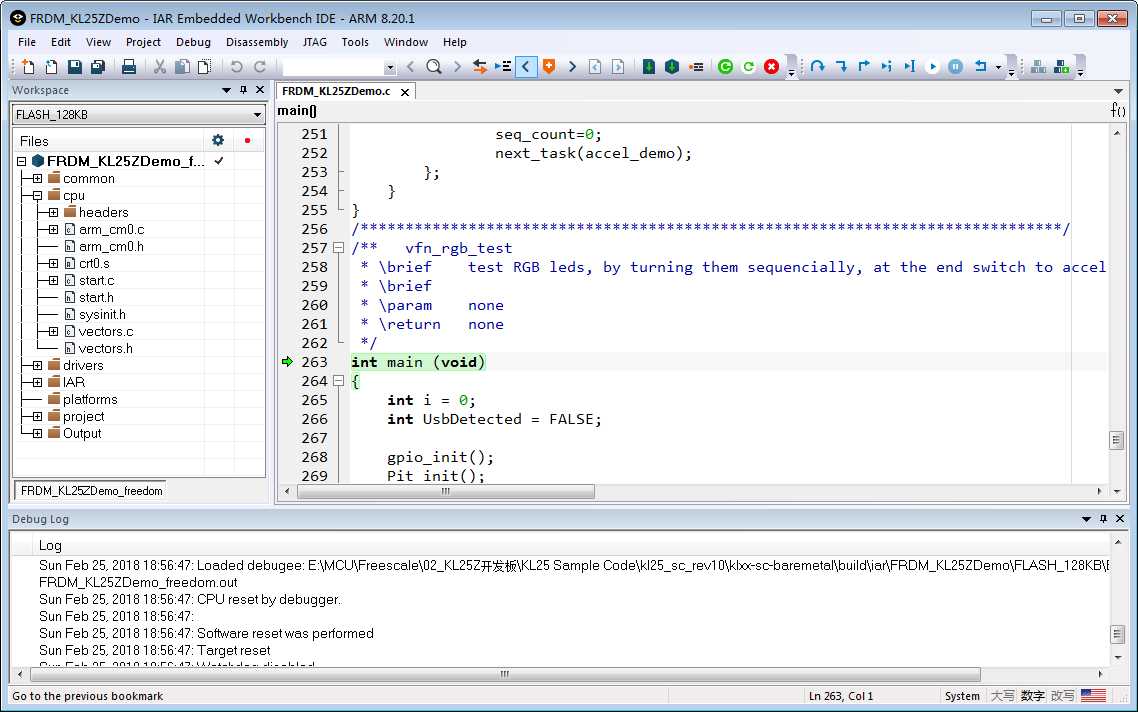Collapse the code fold at line 264

[338, 380]
